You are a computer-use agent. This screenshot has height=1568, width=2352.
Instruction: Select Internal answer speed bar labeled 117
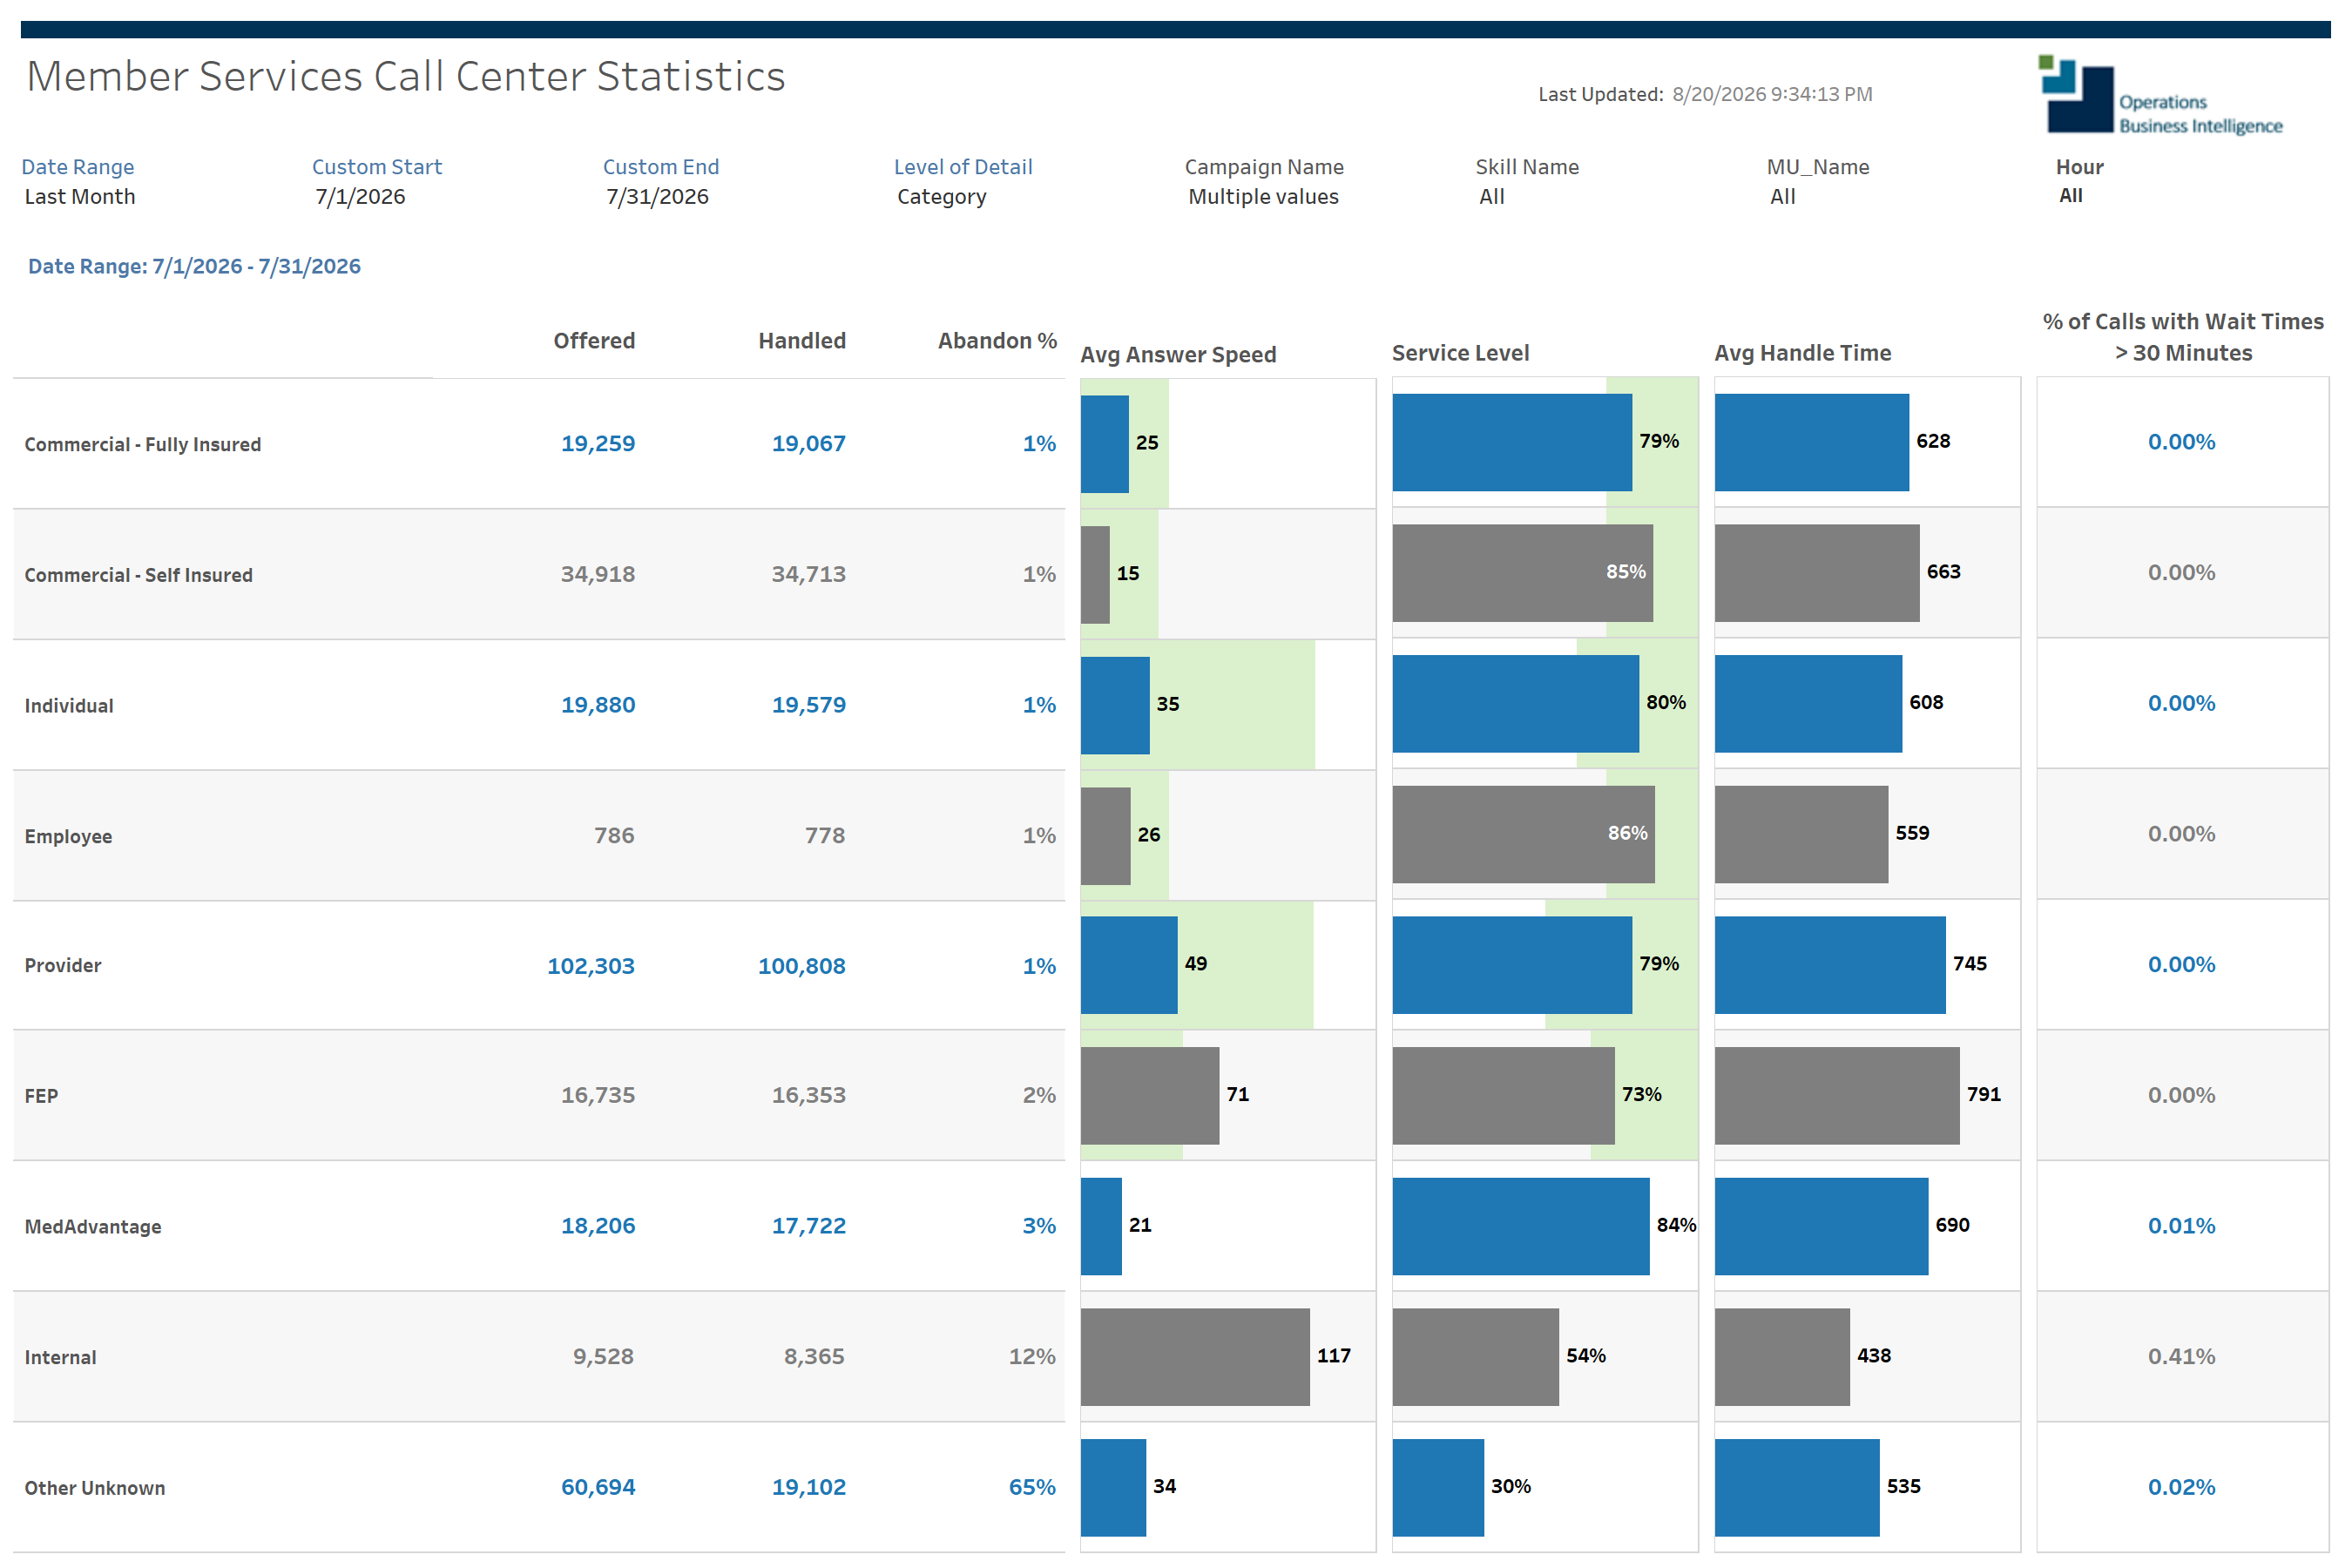pyautogui.click(x=1195, y=1357)
